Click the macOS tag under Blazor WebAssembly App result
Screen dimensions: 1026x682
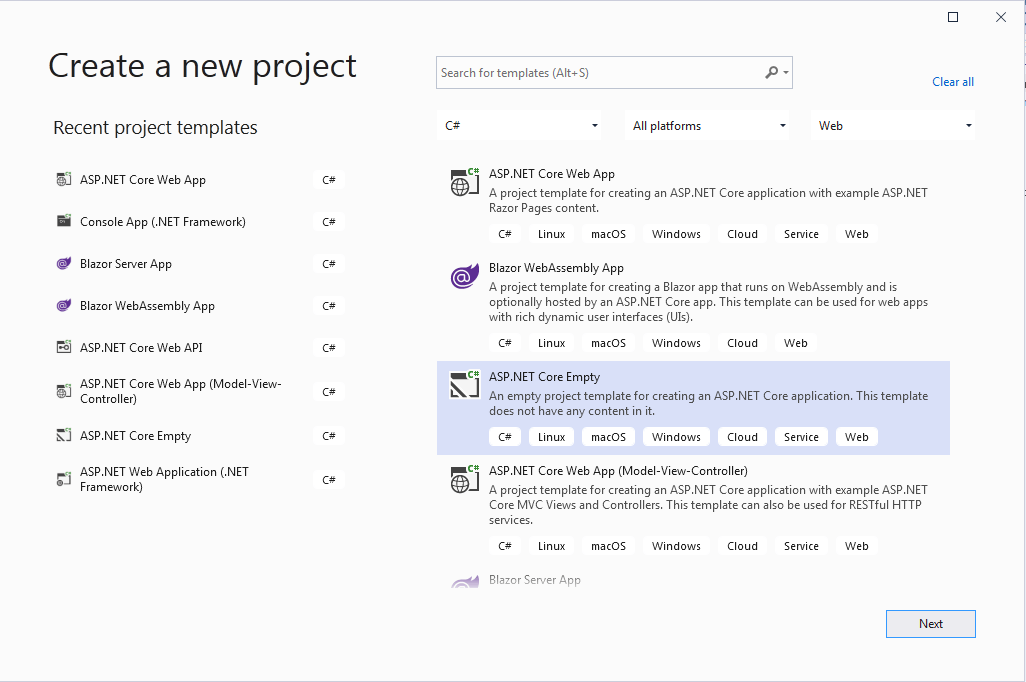609,343
